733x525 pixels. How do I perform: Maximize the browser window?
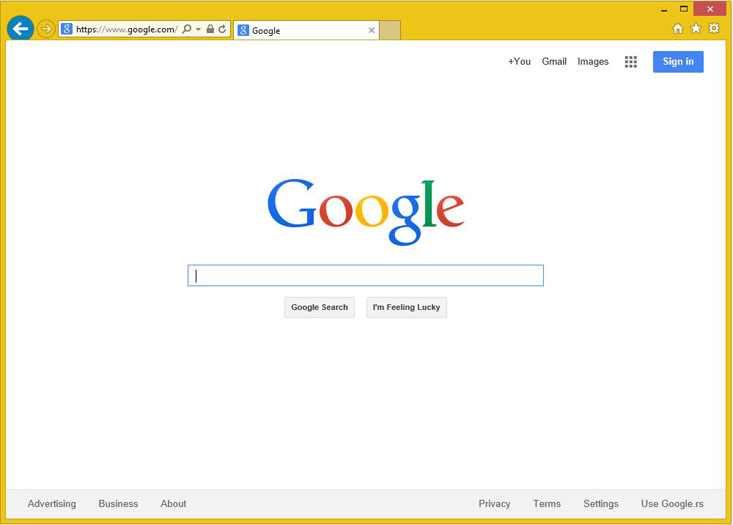(x=683, y=9)
